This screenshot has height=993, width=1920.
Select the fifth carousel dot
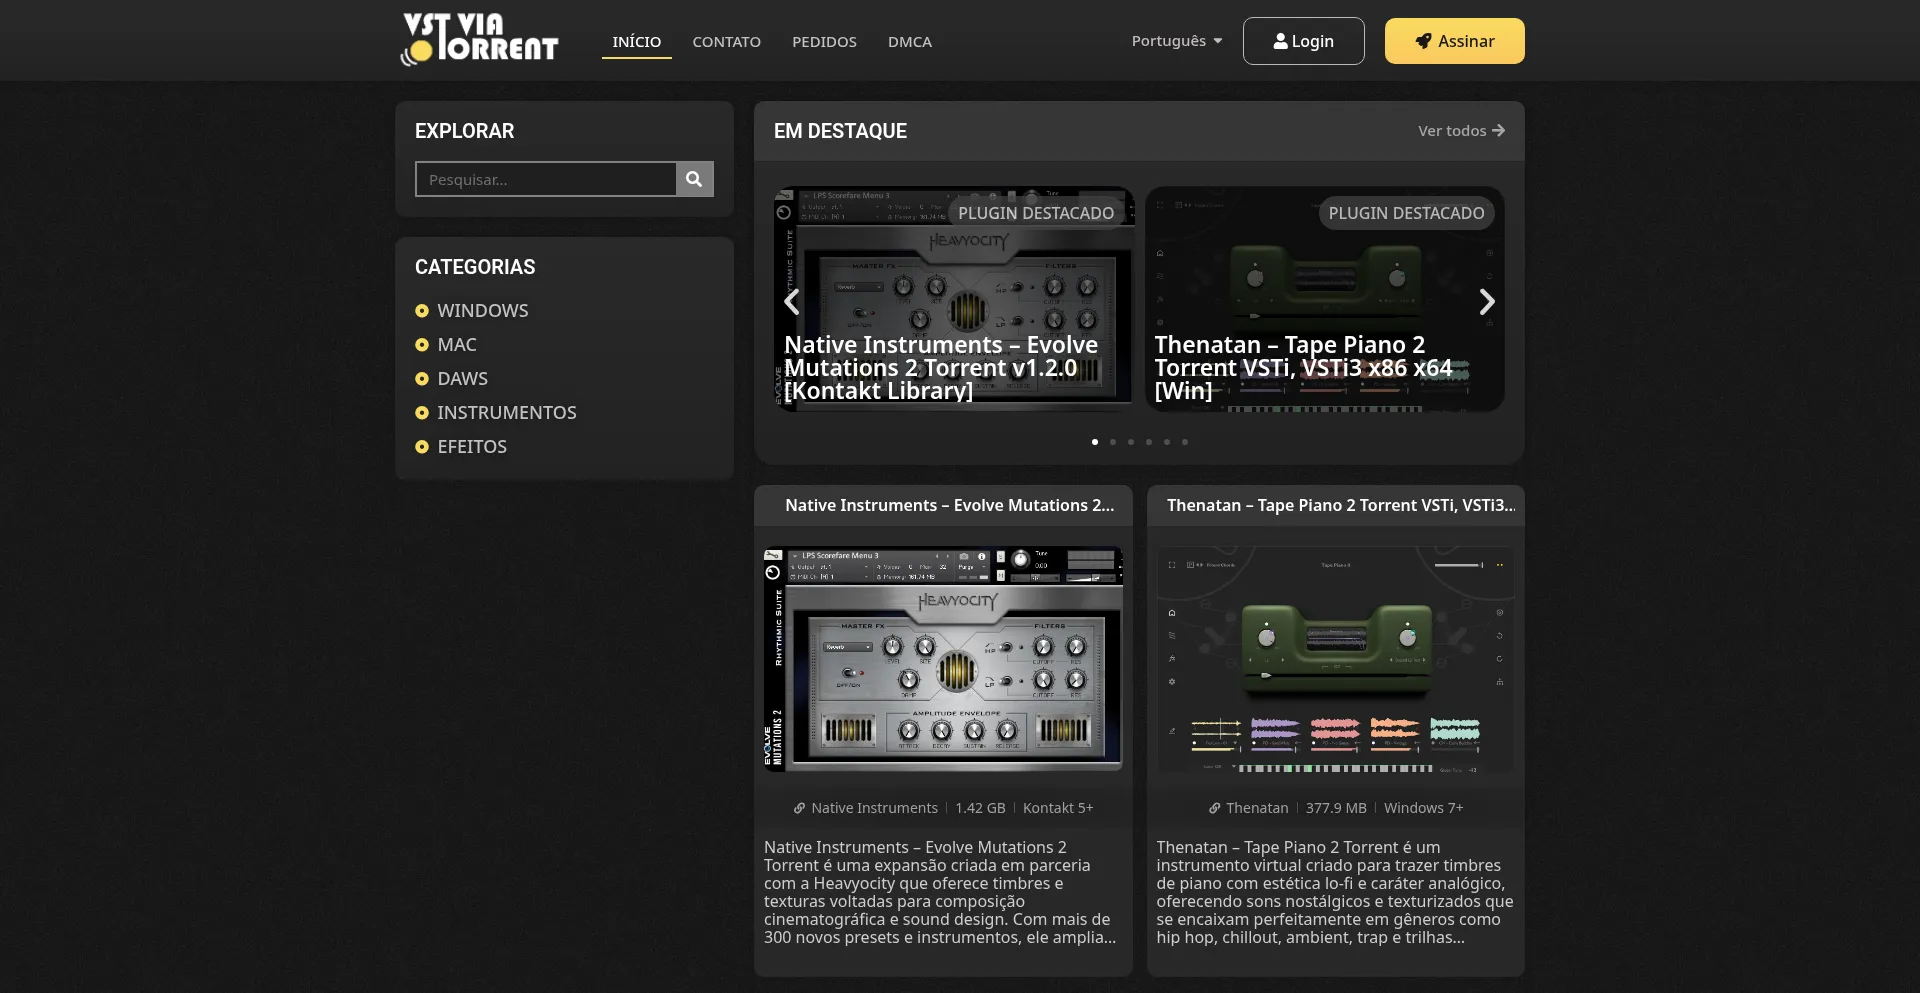(1167, 442)
